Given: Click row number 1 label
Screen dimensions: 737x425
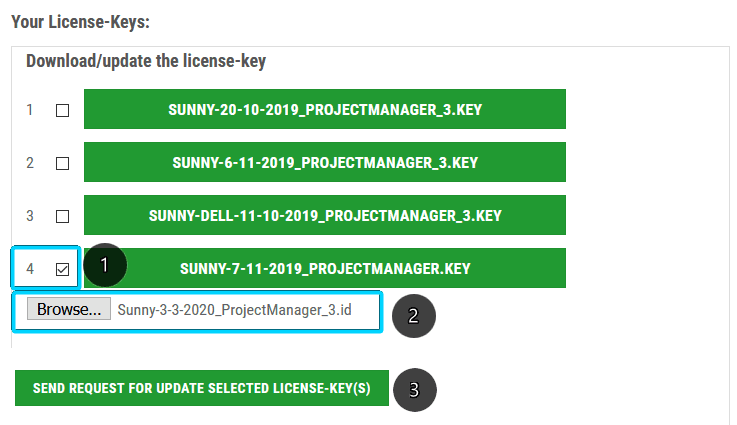Looking at the screenshot, I should (x=30, y=110).
